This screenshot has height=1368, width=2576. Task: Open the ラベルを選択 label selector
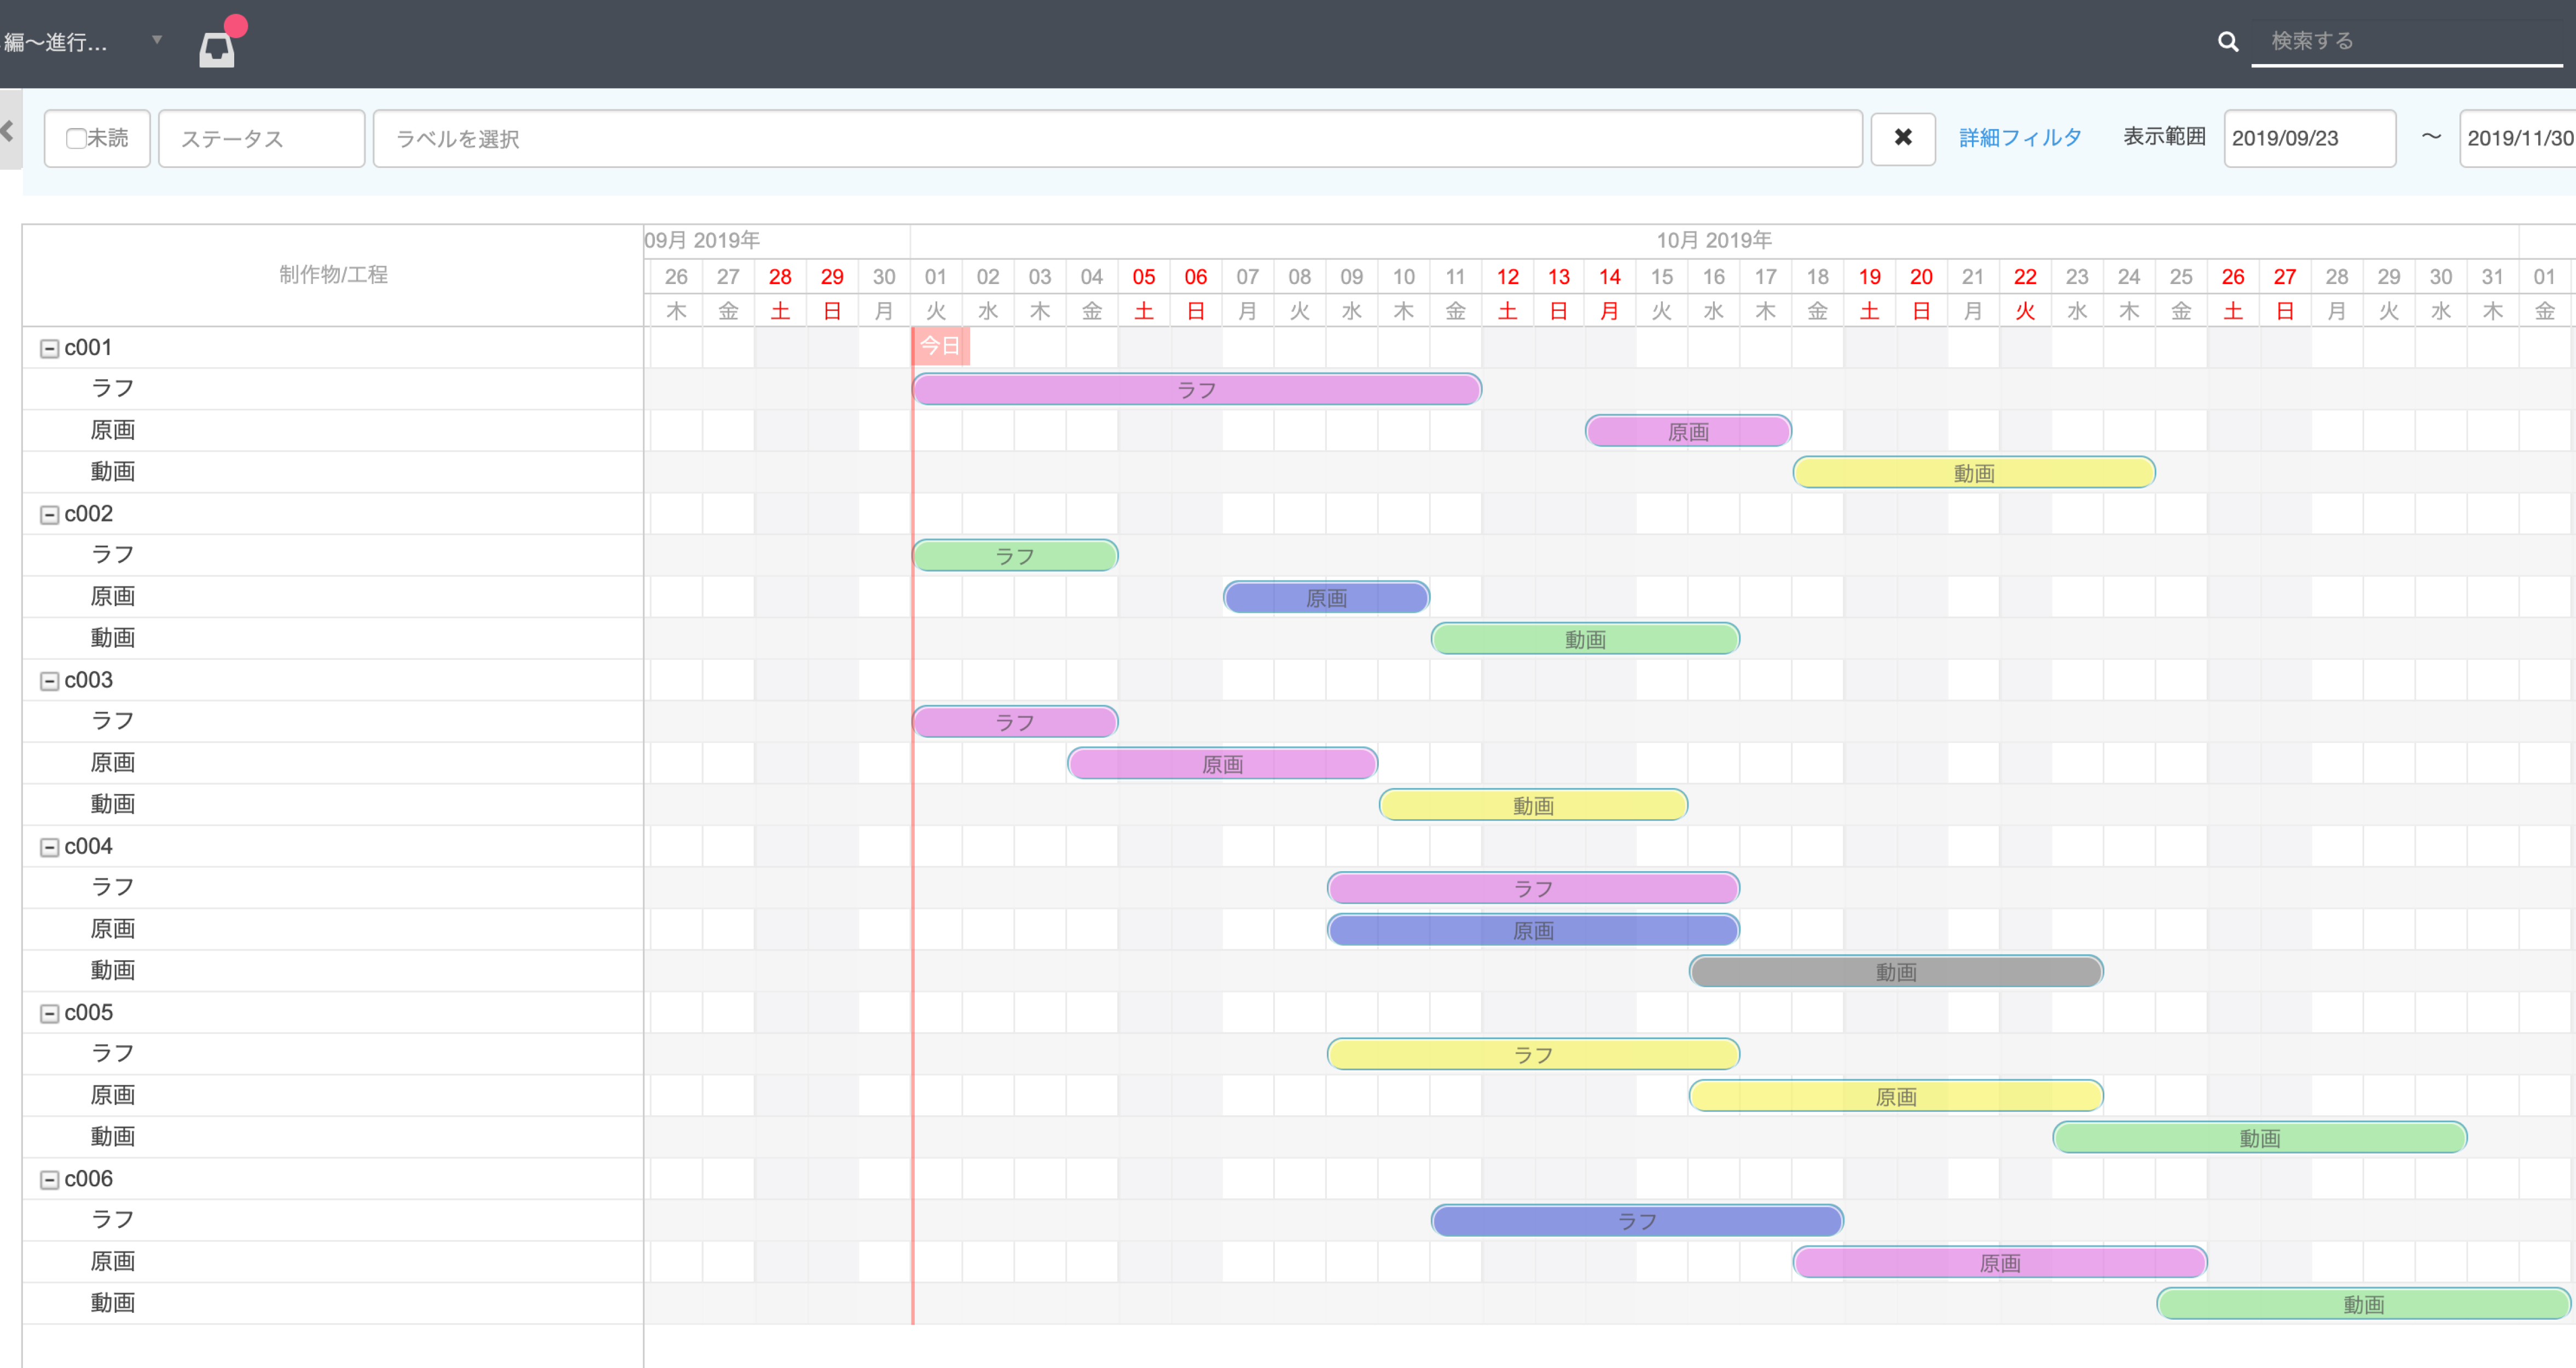coord(1117,138)
